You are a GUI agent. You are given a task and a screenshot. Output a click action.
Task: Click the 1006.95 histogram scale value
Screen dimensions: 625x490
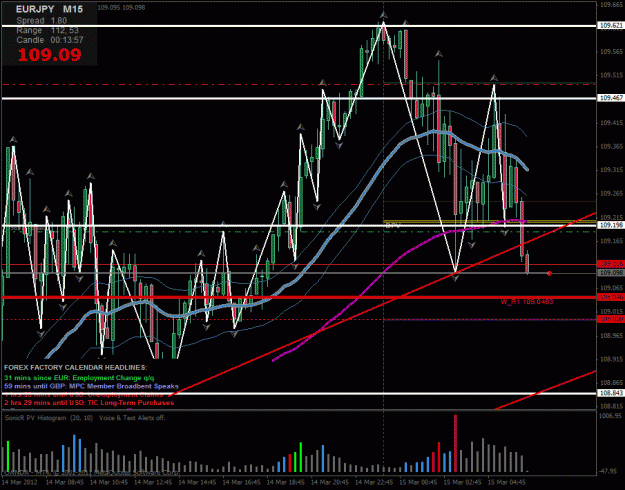point(610,415)
